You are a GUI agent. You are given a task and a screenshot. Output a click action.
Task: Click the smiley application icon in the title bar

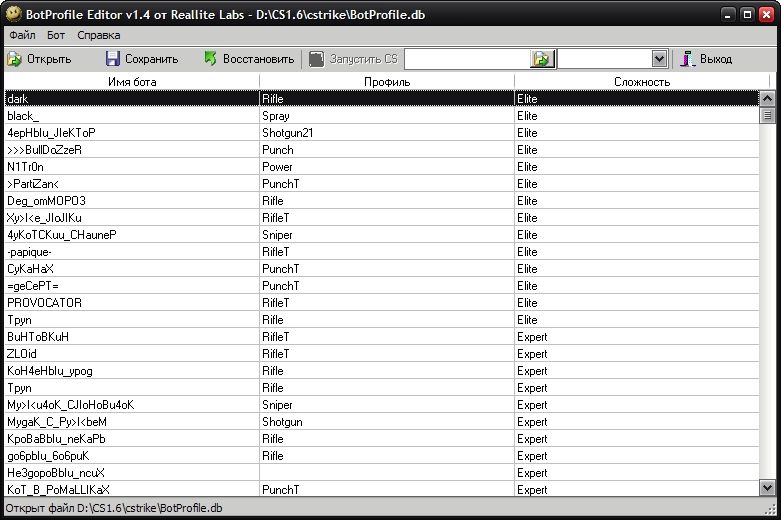(x=13, y=13)
